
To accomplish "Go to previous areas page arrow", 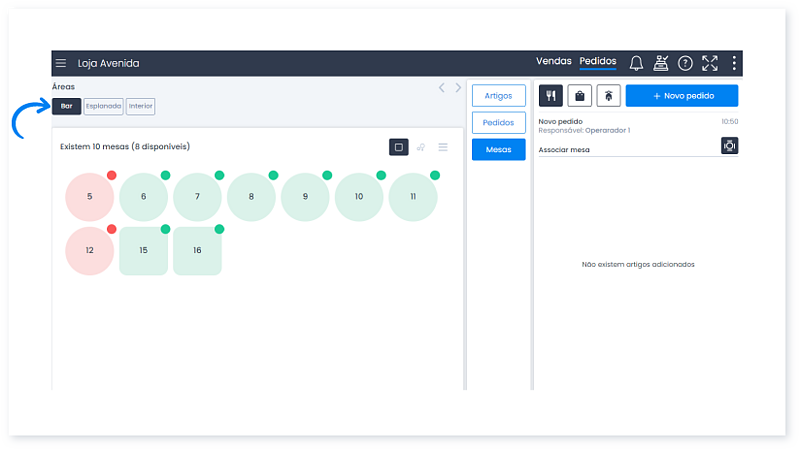I will (x=442, y=88).
